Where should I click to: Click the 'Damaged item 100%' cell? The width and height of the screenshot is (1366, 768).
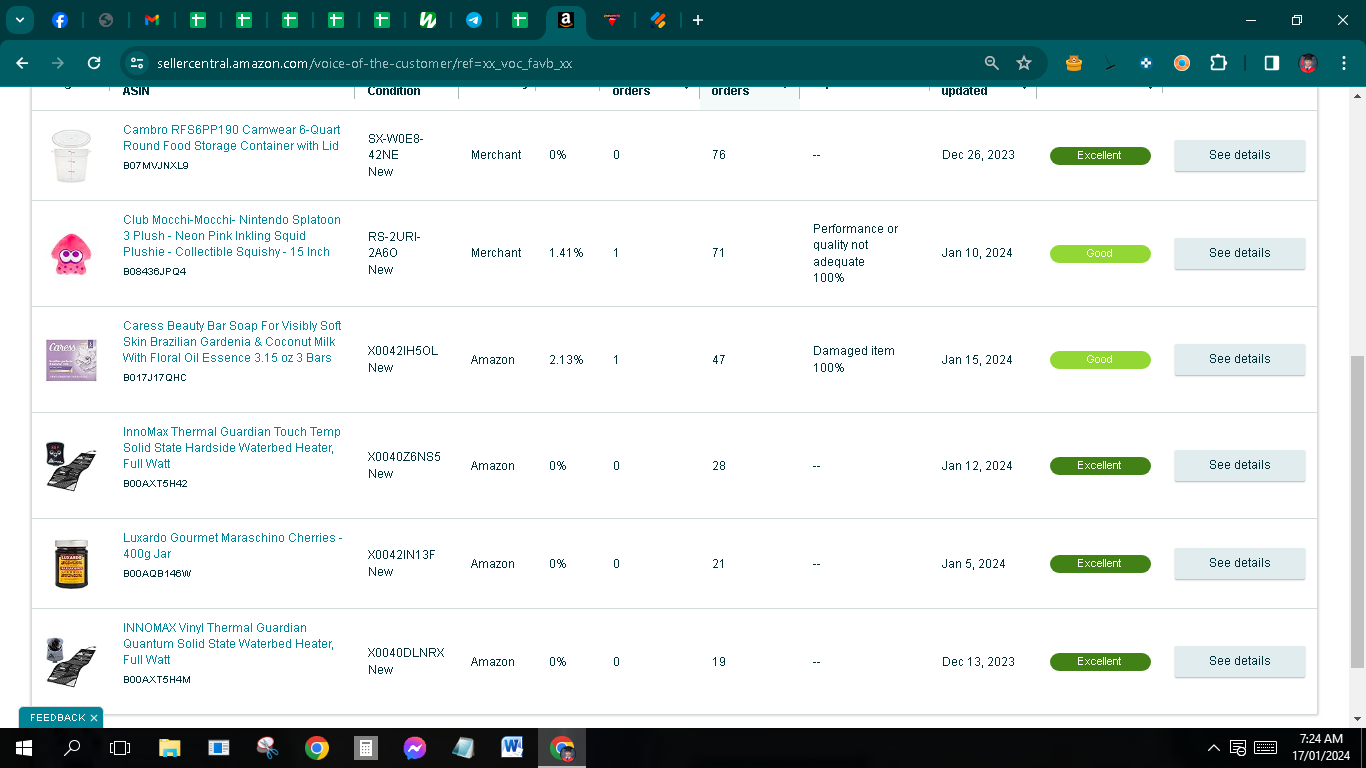854,360
